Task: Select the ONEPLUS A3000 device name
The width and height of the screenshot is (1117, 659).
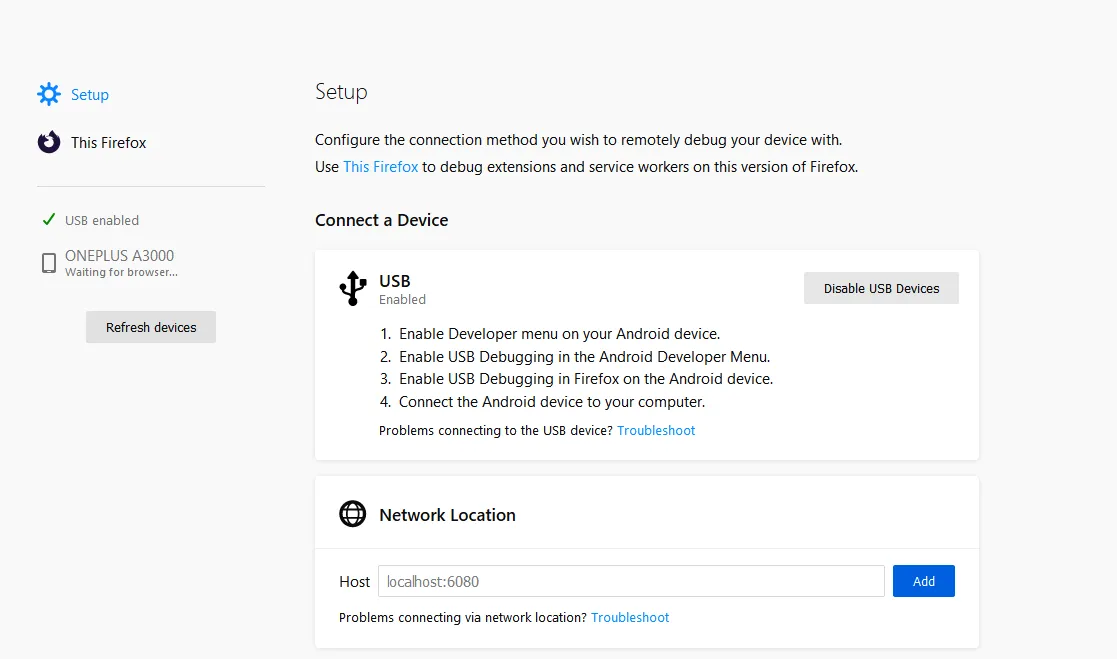Action: pos(119,256)
